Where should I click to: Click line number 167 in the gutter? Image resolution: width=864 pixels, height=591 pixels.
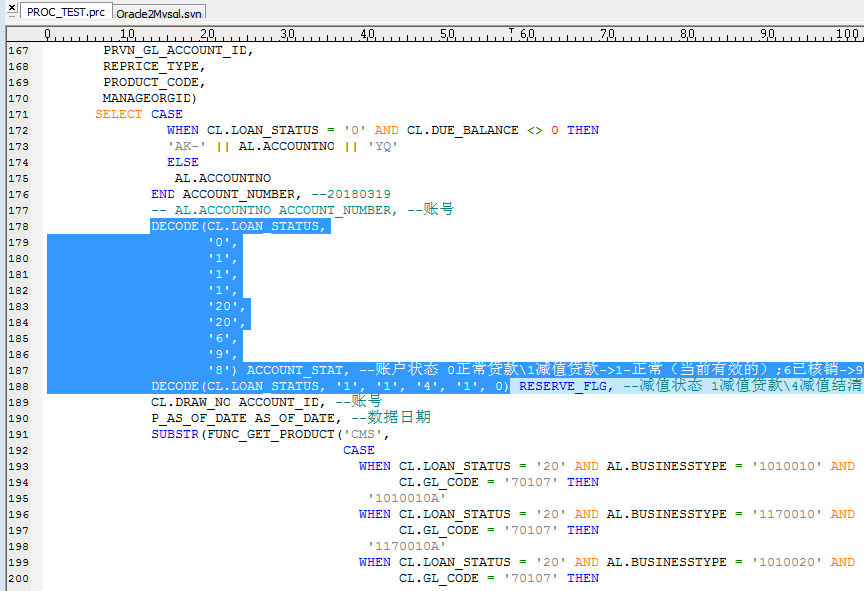pyautogui.click(x=18, y=51)
